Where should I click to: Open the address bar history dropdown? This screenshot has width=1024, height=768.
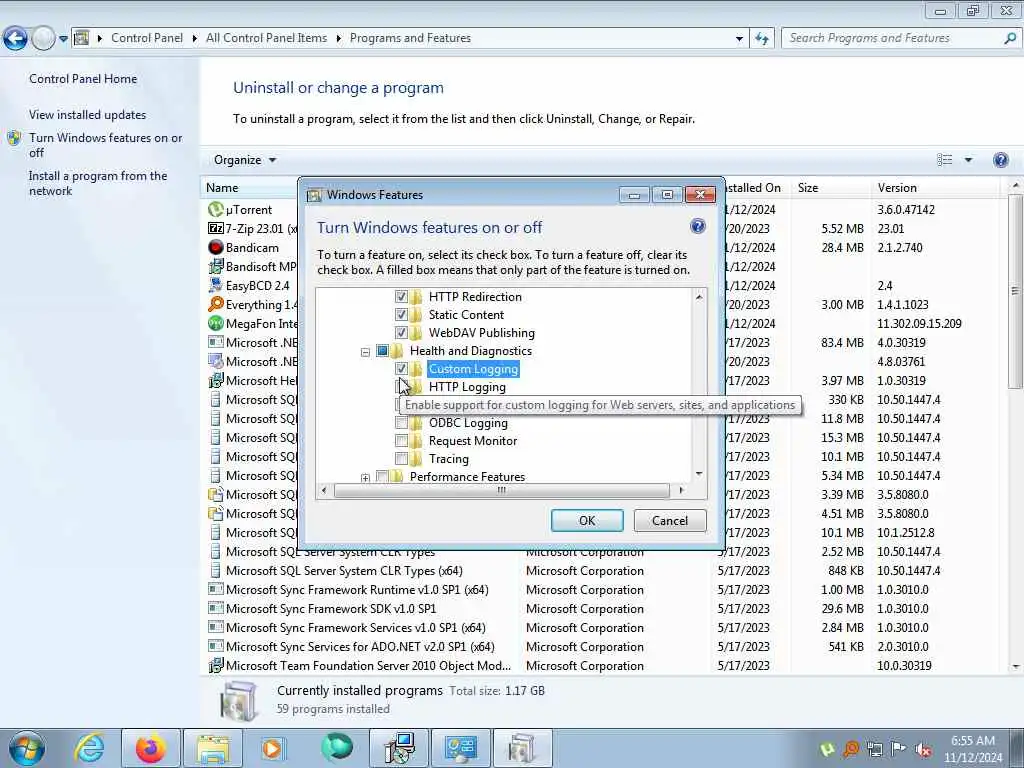tap(739, 39)
